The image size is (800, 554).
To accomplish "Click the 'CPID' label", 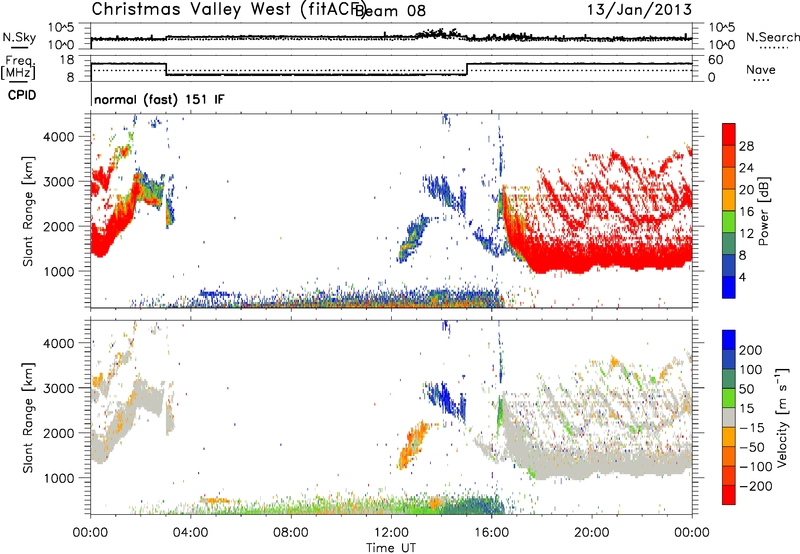I will [22, 95].
